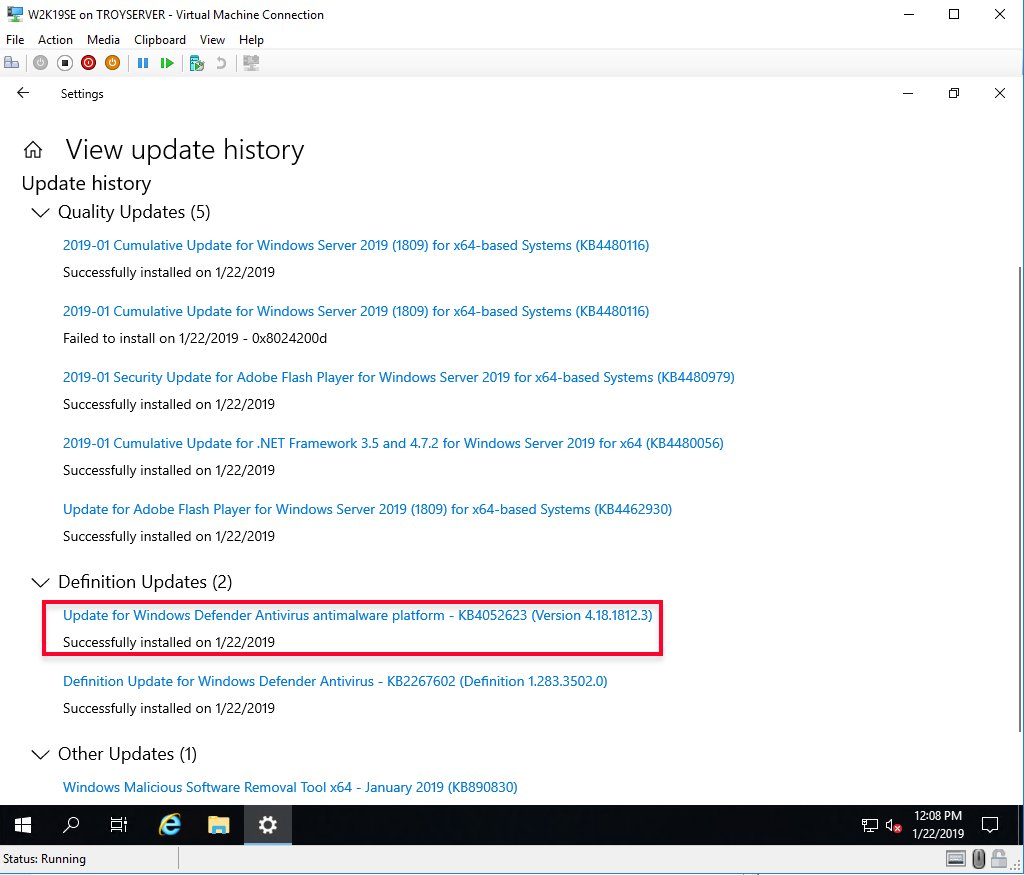Open the File menu
Screen dimensions: 1024x875
coord(15,40)
